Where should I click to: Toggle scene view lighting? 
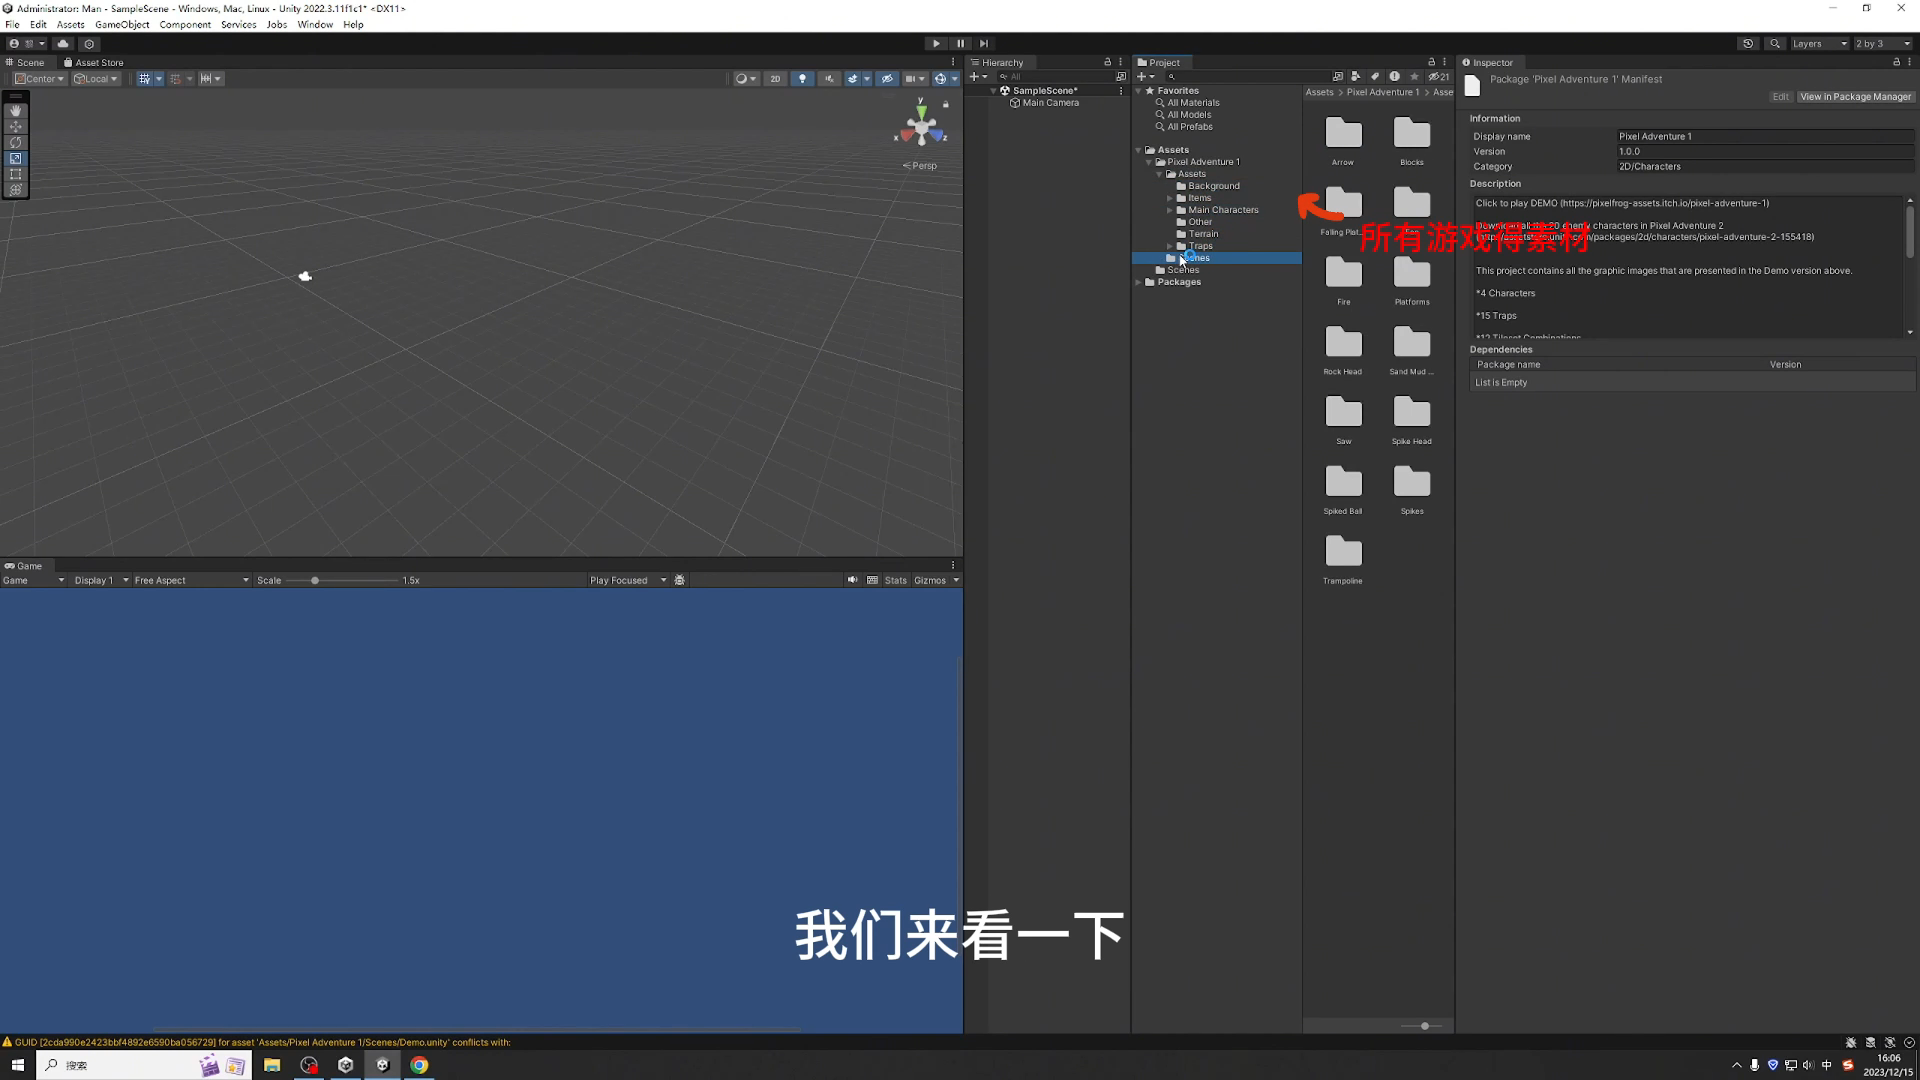802,78
